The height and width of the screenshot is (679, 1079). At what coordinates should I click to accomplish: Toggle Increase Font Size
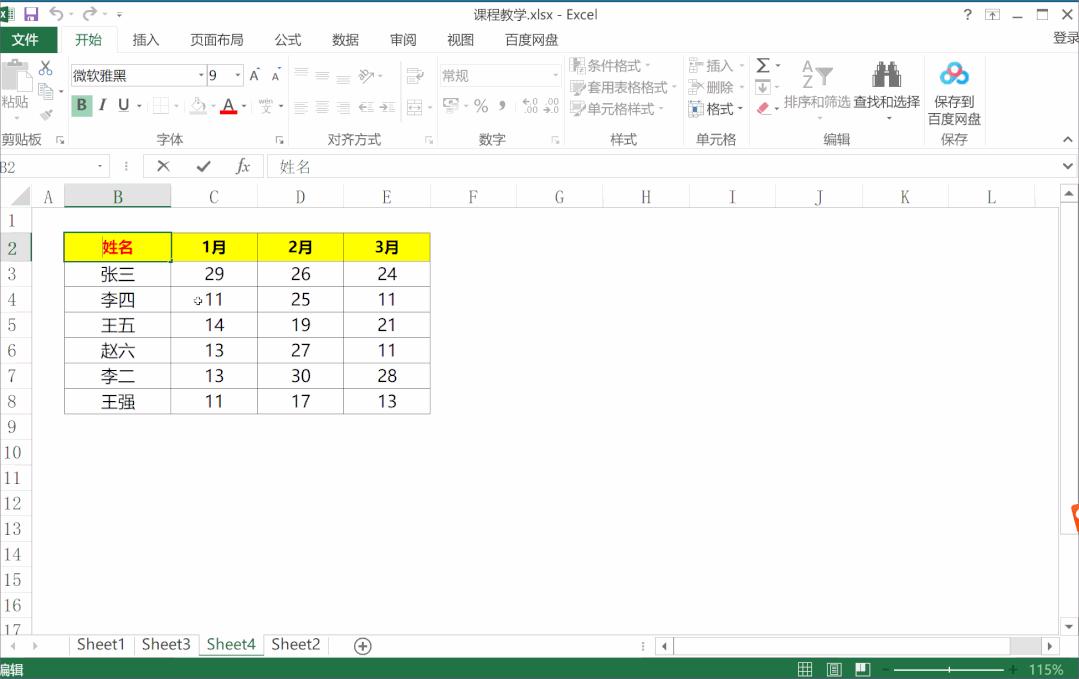point(253,72)
